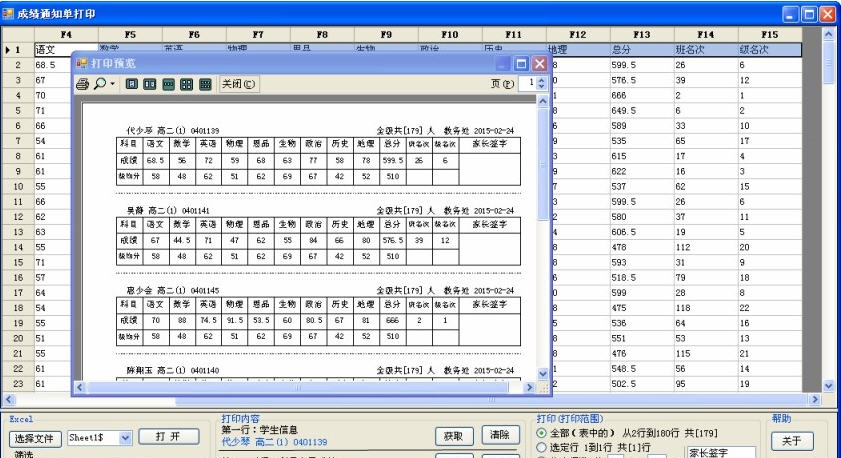Click the 班名次 cell in row 1
This screenshot has height=458, width=841.
point(705,50)
